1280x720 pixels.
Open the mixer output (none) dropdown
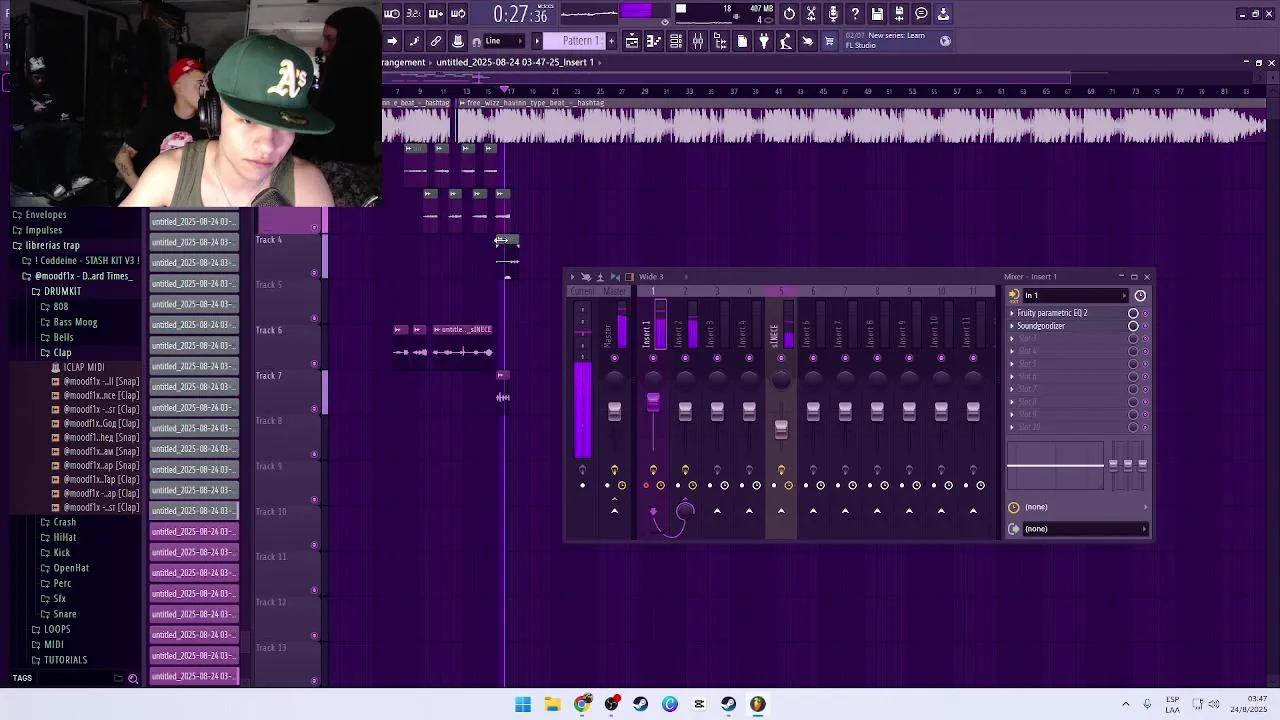[x=1085, y=529]
